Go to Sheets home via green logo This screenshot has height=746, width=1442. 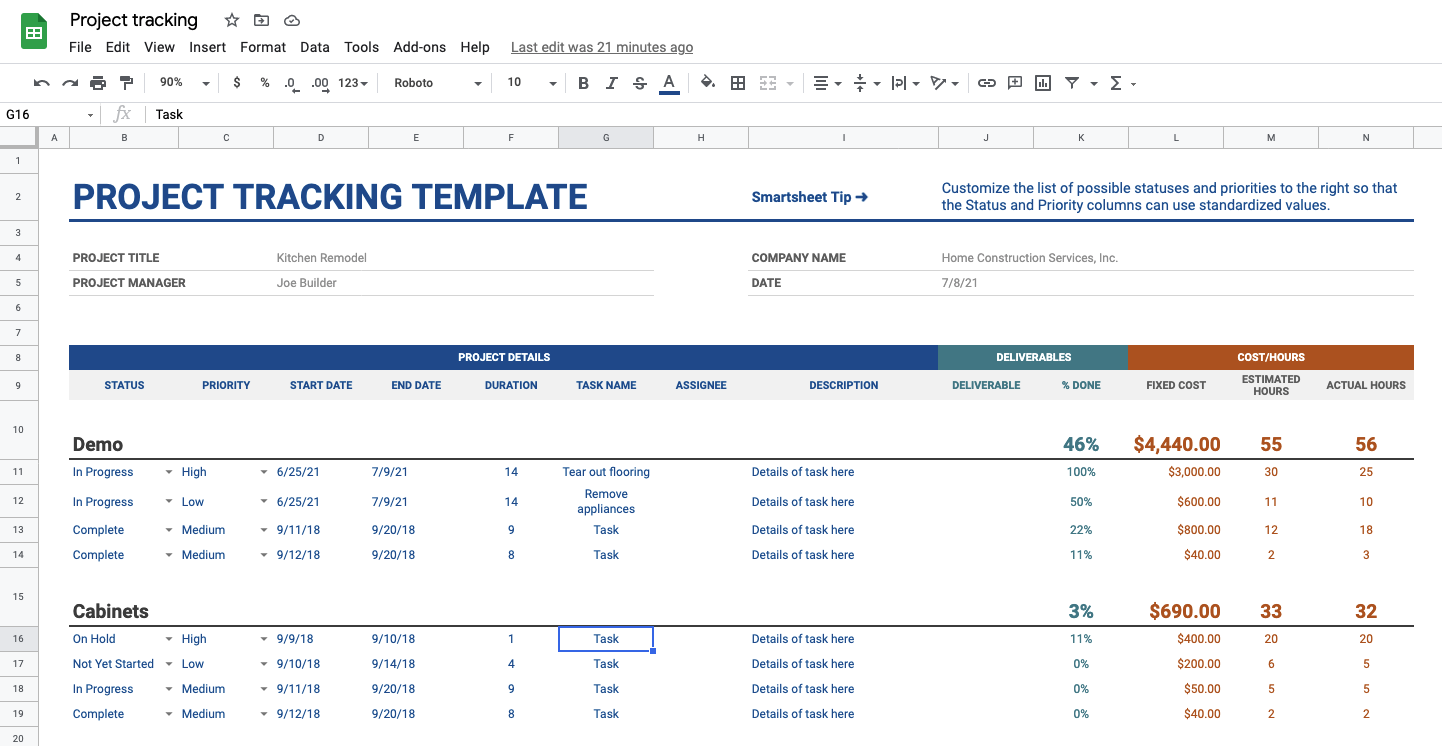coord(35,32)
